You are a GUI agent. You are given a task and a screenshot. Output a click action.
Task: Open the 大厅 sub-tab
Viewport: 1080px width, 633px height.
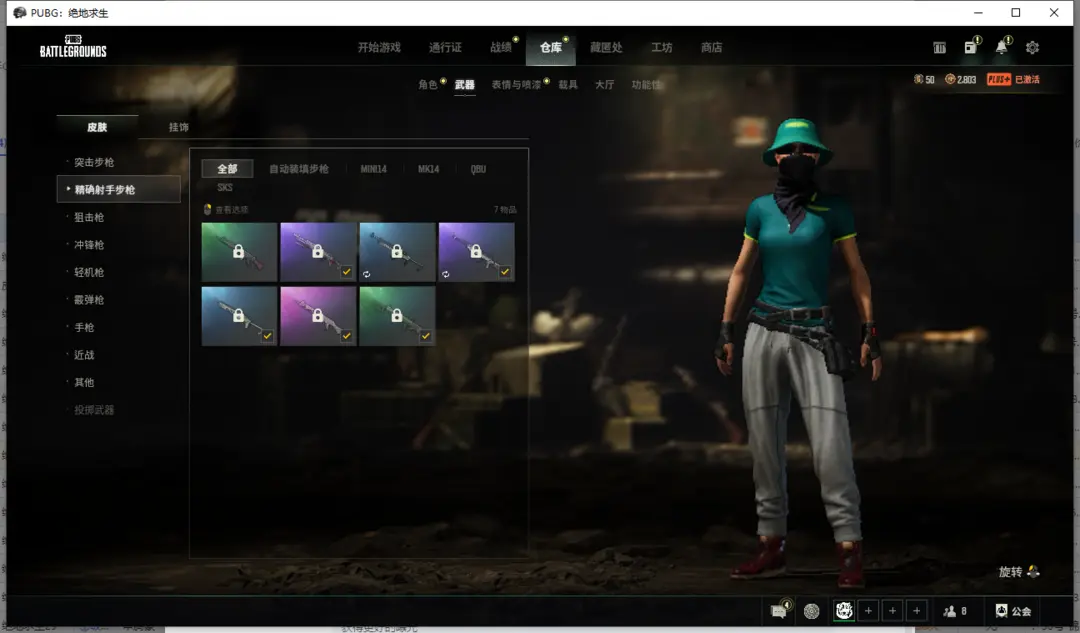point(604,85)
